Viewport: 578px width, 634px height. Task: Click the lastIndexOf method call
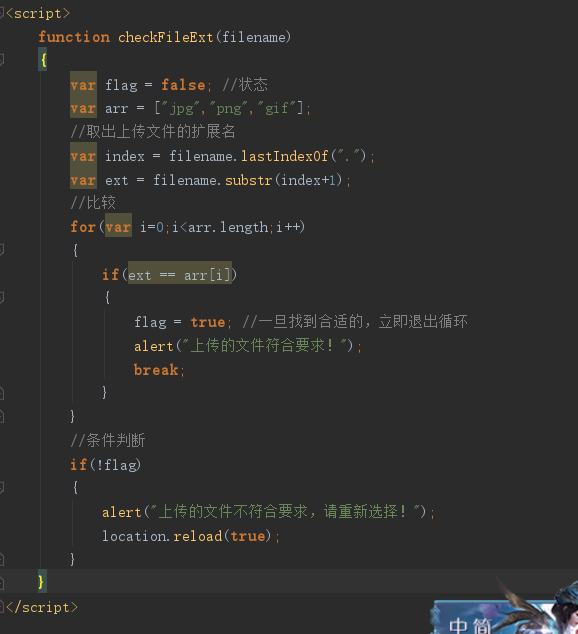pos(285,156)
